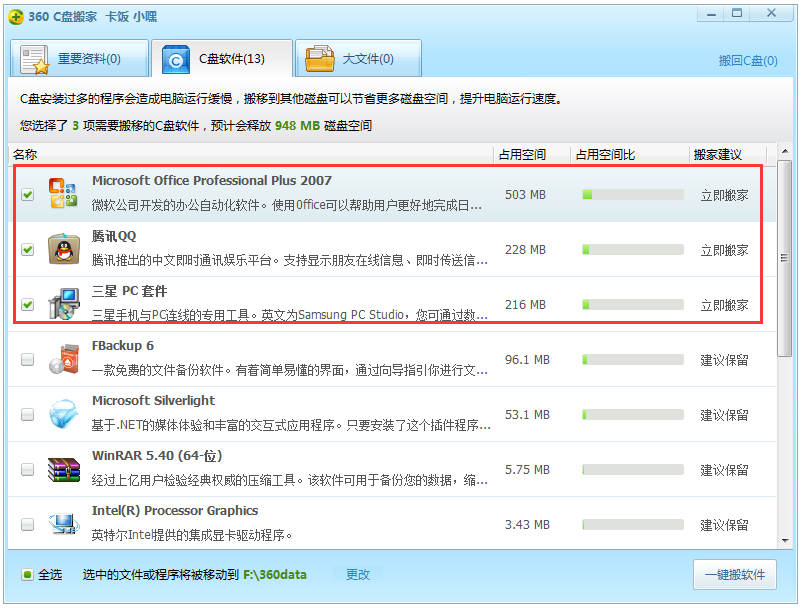Click 腾讯QQ space usage bar

633,249
